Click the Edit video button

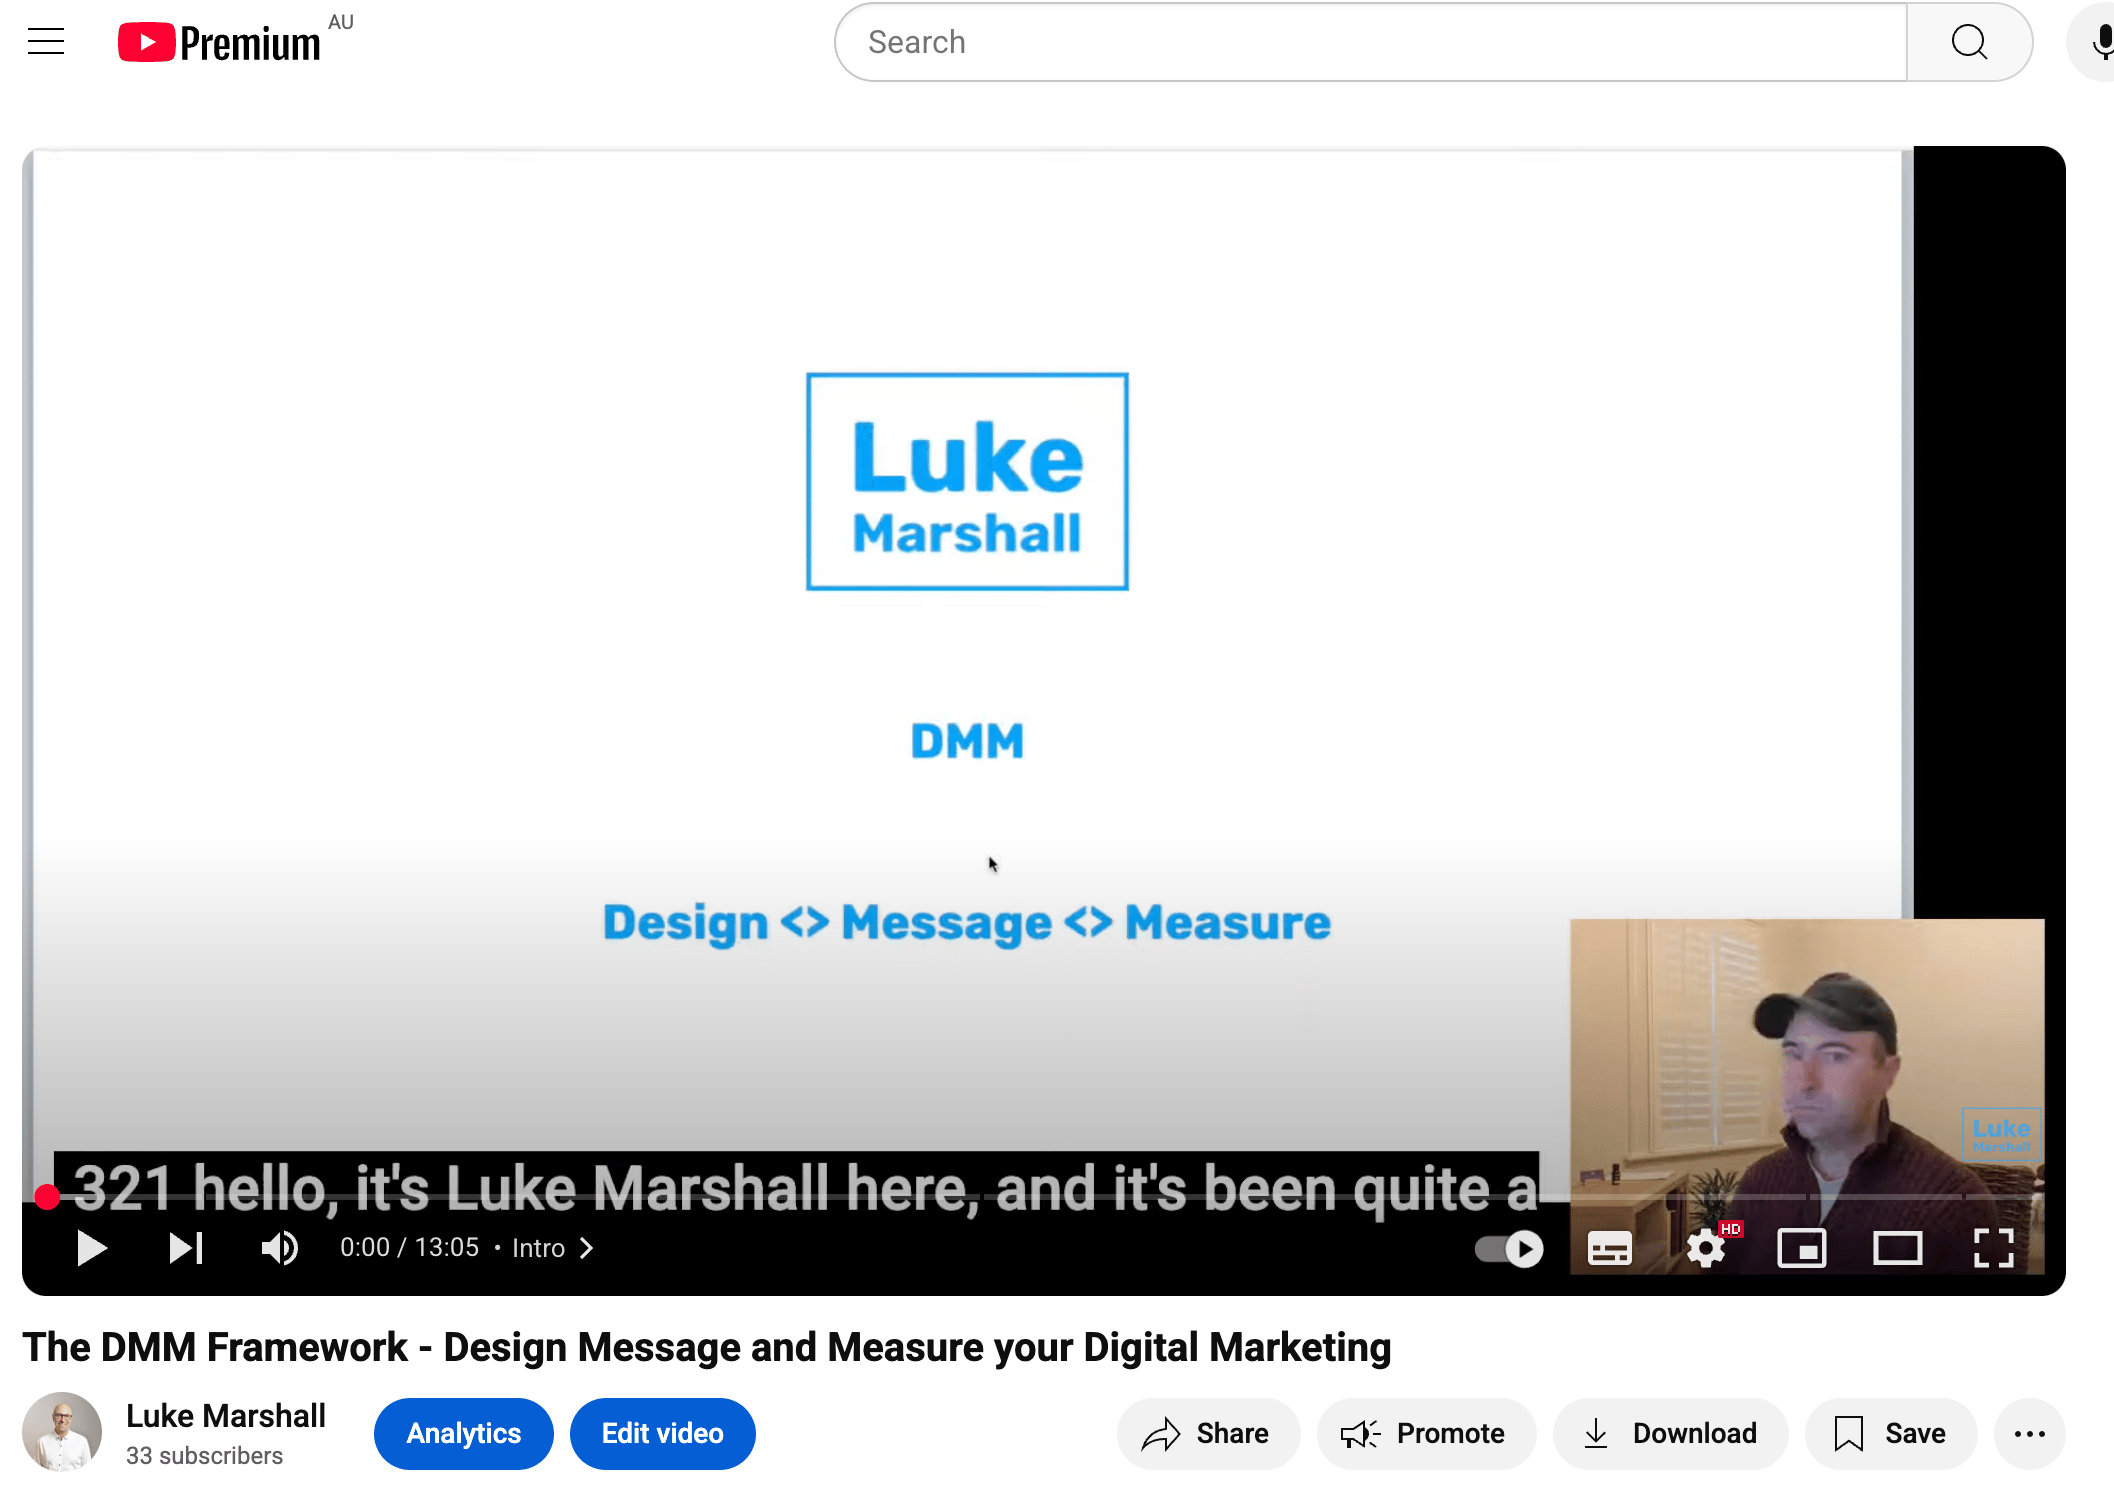[x=662, y=1433]
